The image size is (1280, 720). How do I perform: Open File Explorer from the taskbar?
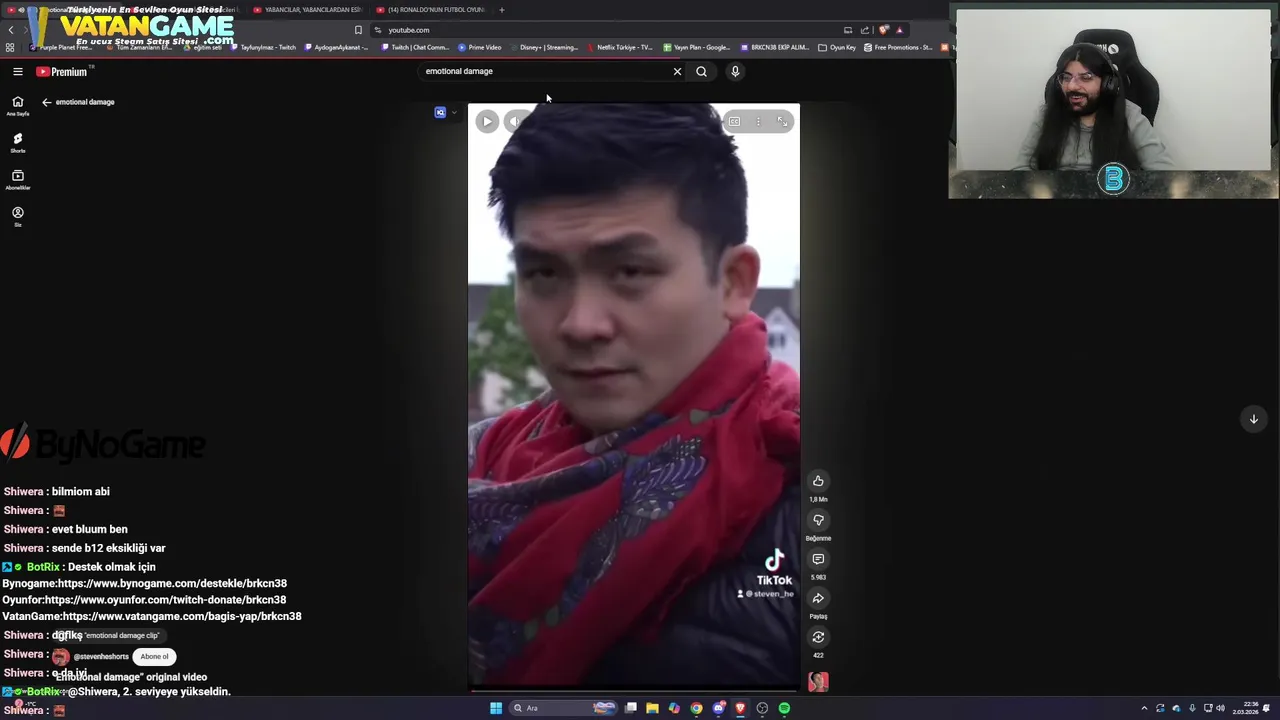coord(652,708)
